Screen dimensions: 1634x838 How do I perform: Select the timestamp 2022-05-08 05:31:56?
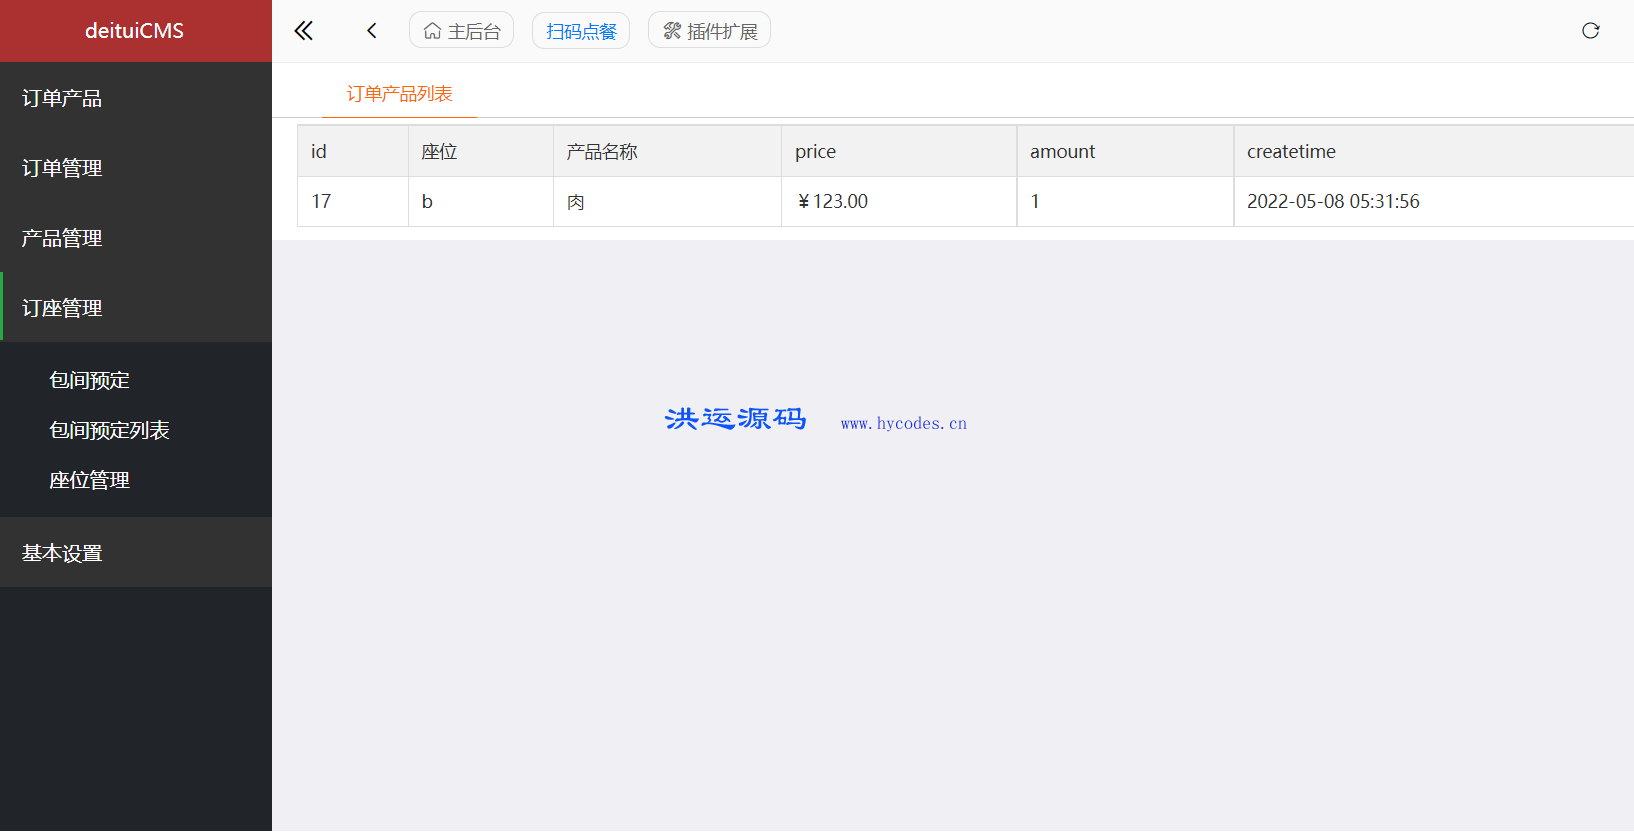[x=1434, y=202]
